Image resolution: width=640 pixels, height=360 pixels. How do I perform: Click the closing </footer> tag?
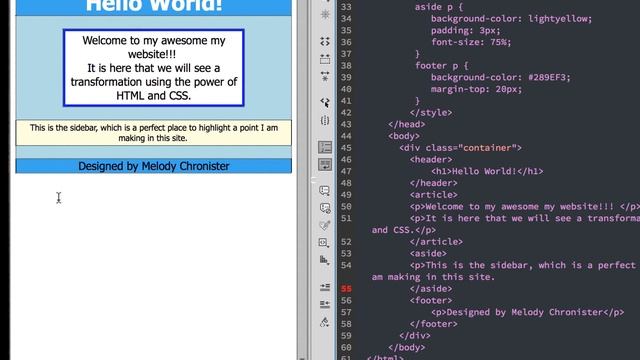433,324
